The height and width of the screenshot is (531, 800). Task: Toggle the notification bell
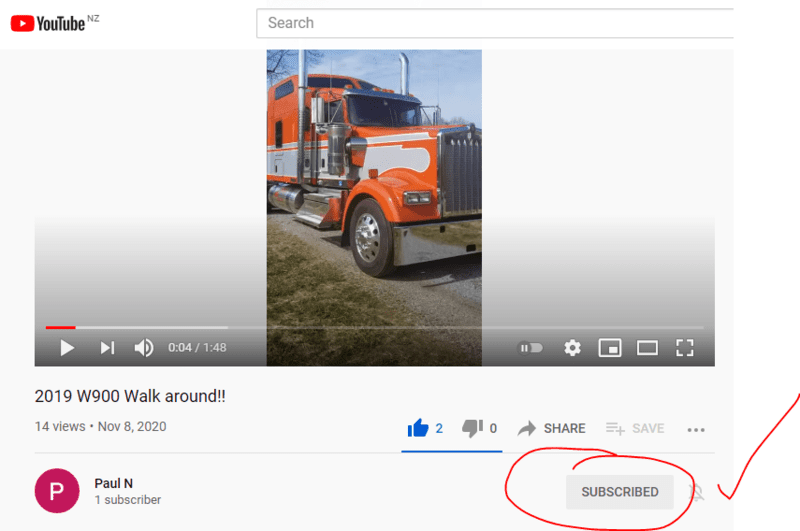[696, 492]
